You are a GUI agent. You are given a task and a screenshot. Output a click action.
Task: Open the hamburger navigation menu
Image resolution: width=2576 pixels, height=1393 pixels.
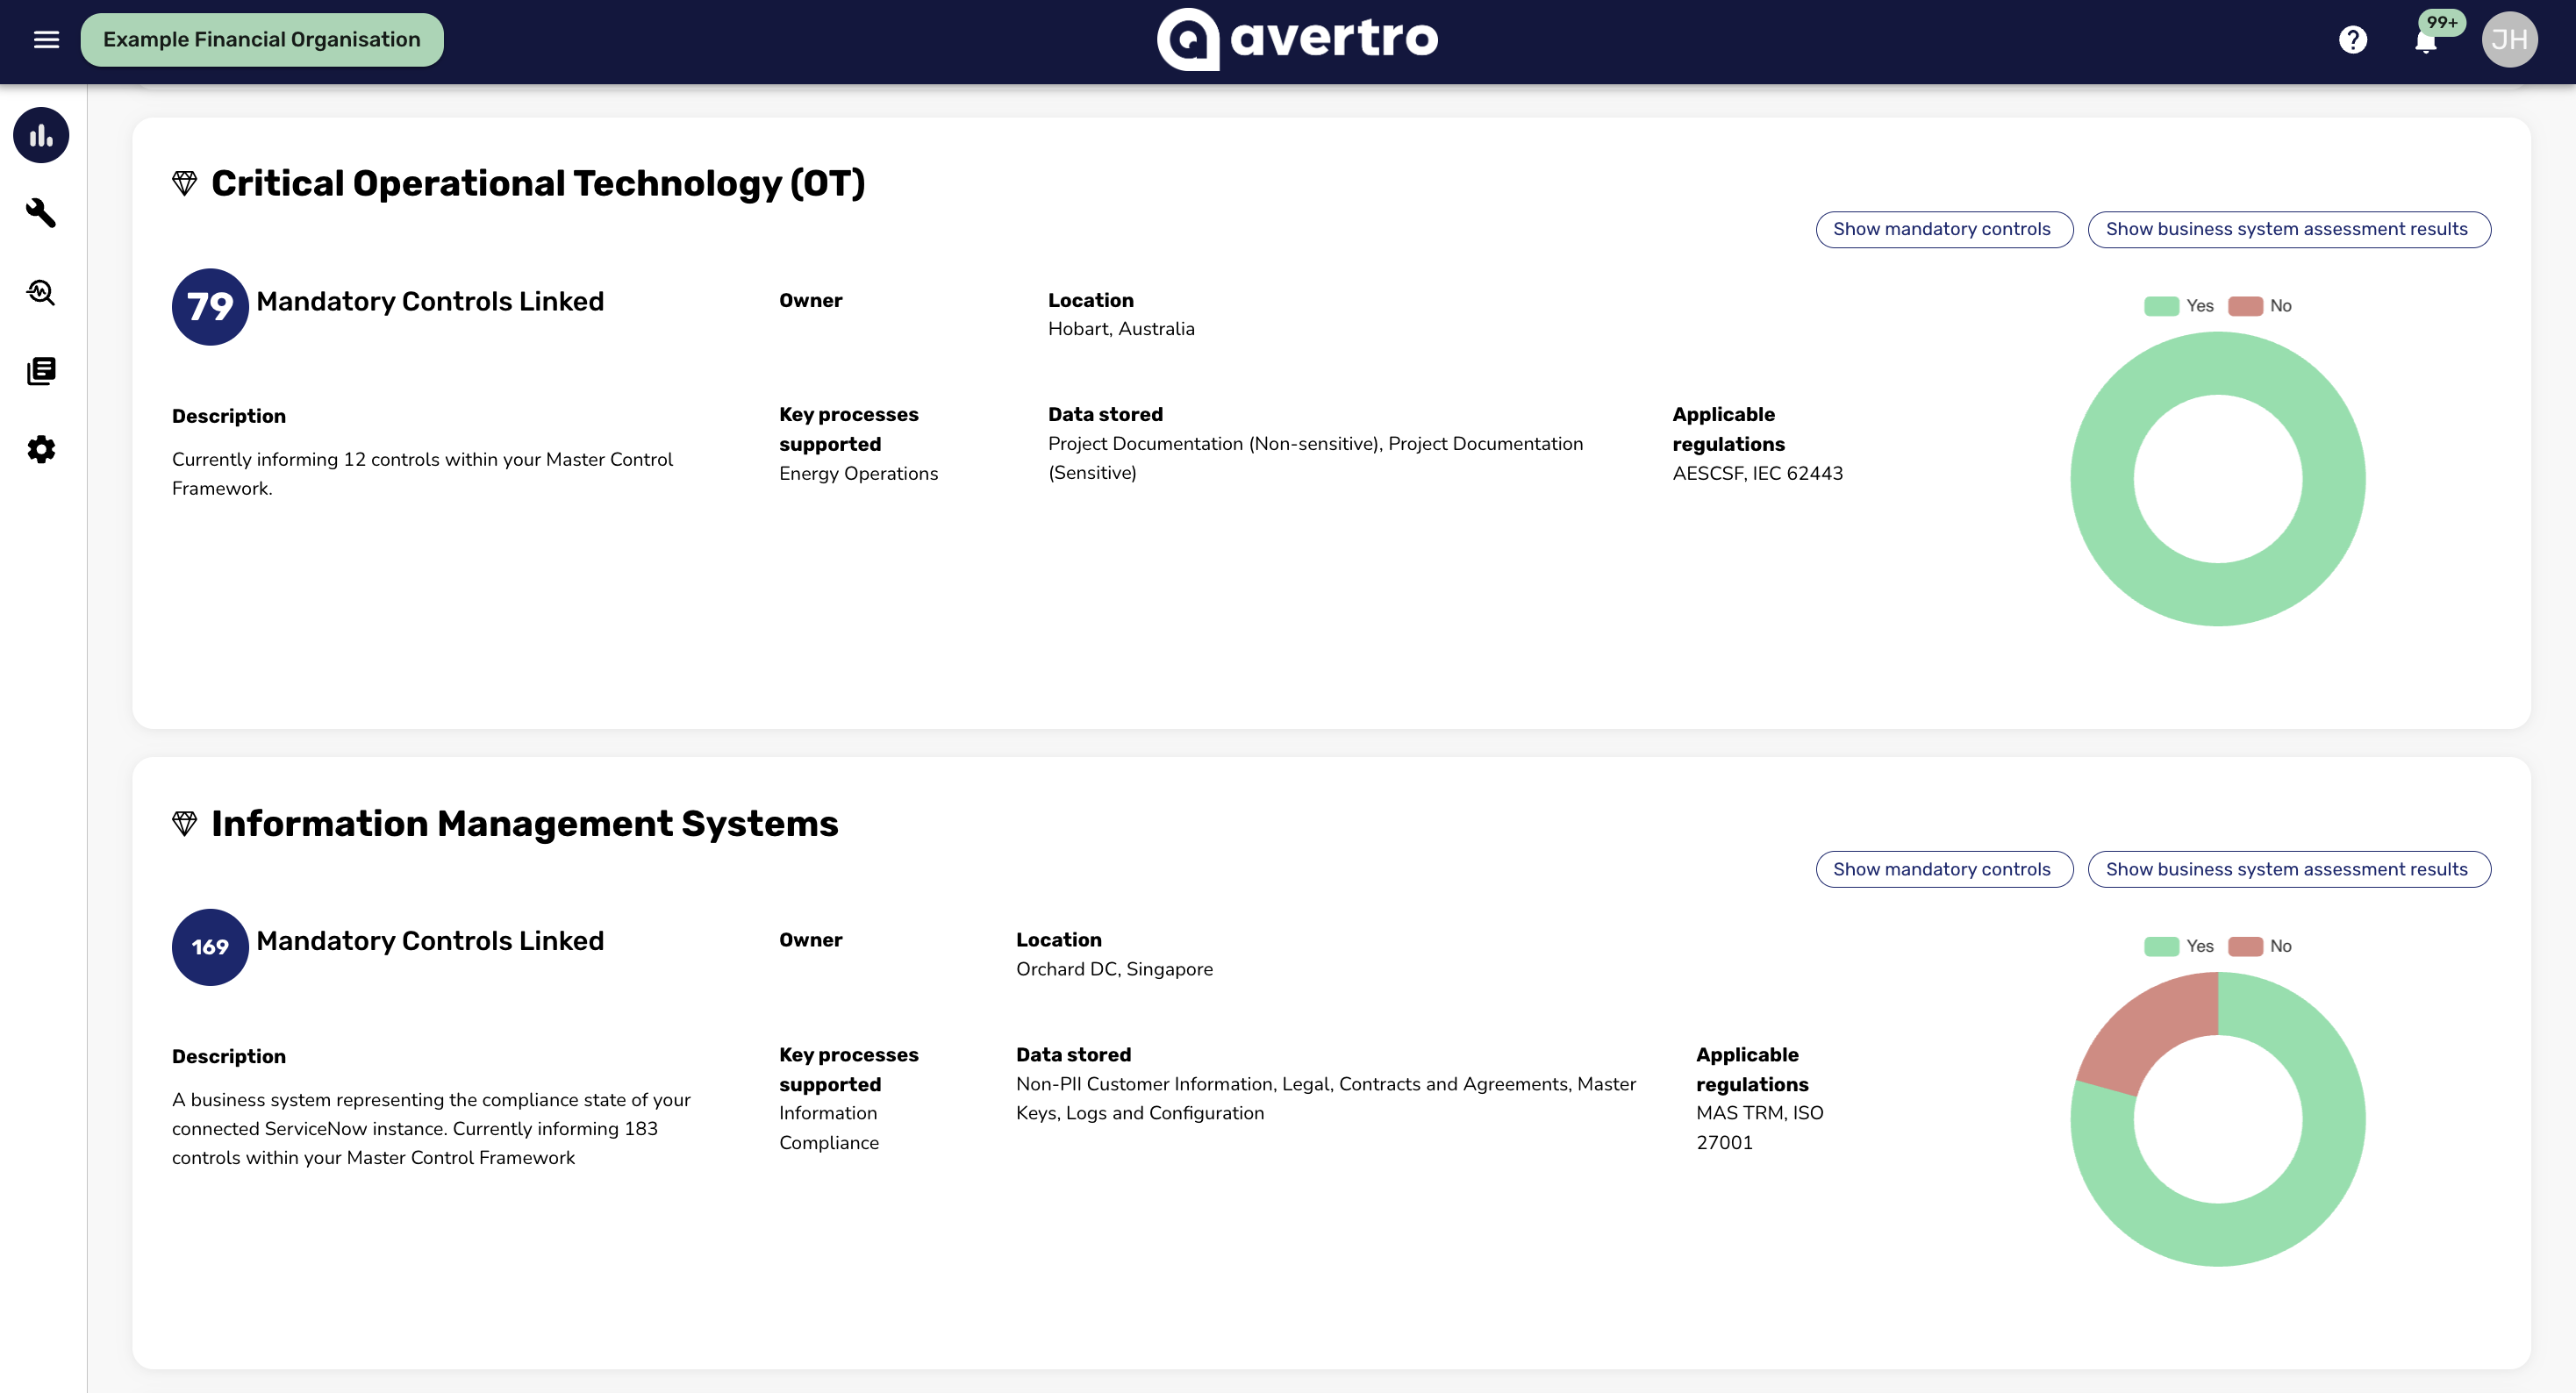point(46,40)
